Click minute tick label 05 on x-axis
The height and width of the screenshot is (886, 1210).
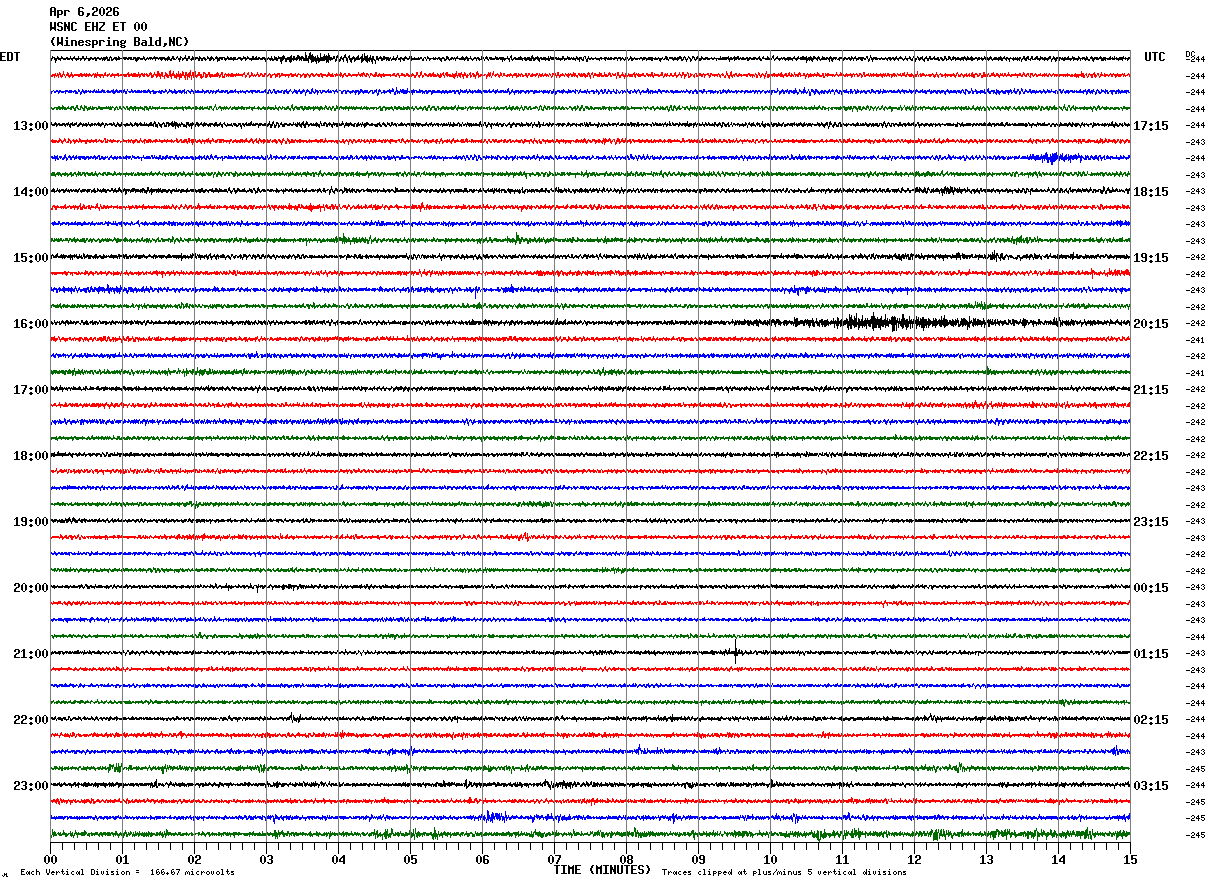point(410,859)
